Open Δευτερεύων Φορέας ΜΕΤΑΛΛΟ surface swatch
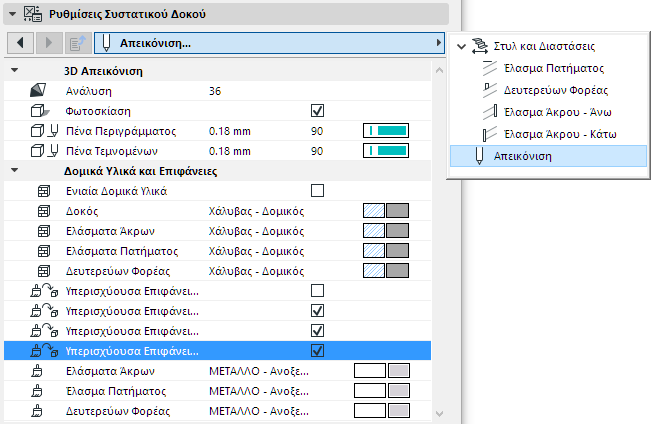Viewport: 655px width, 424px height. point(382,411)
